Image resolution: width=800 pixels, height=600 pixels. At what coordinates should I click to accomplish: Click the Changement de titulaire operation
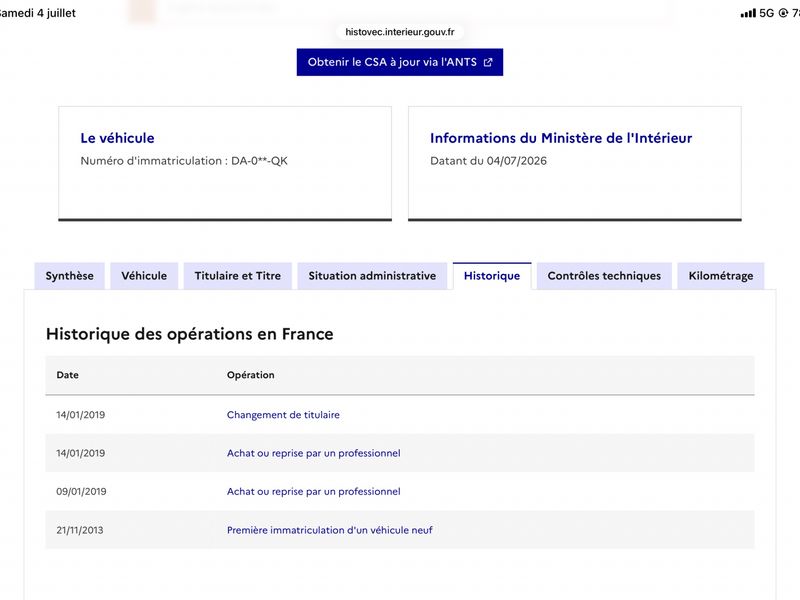coord(283,415)
